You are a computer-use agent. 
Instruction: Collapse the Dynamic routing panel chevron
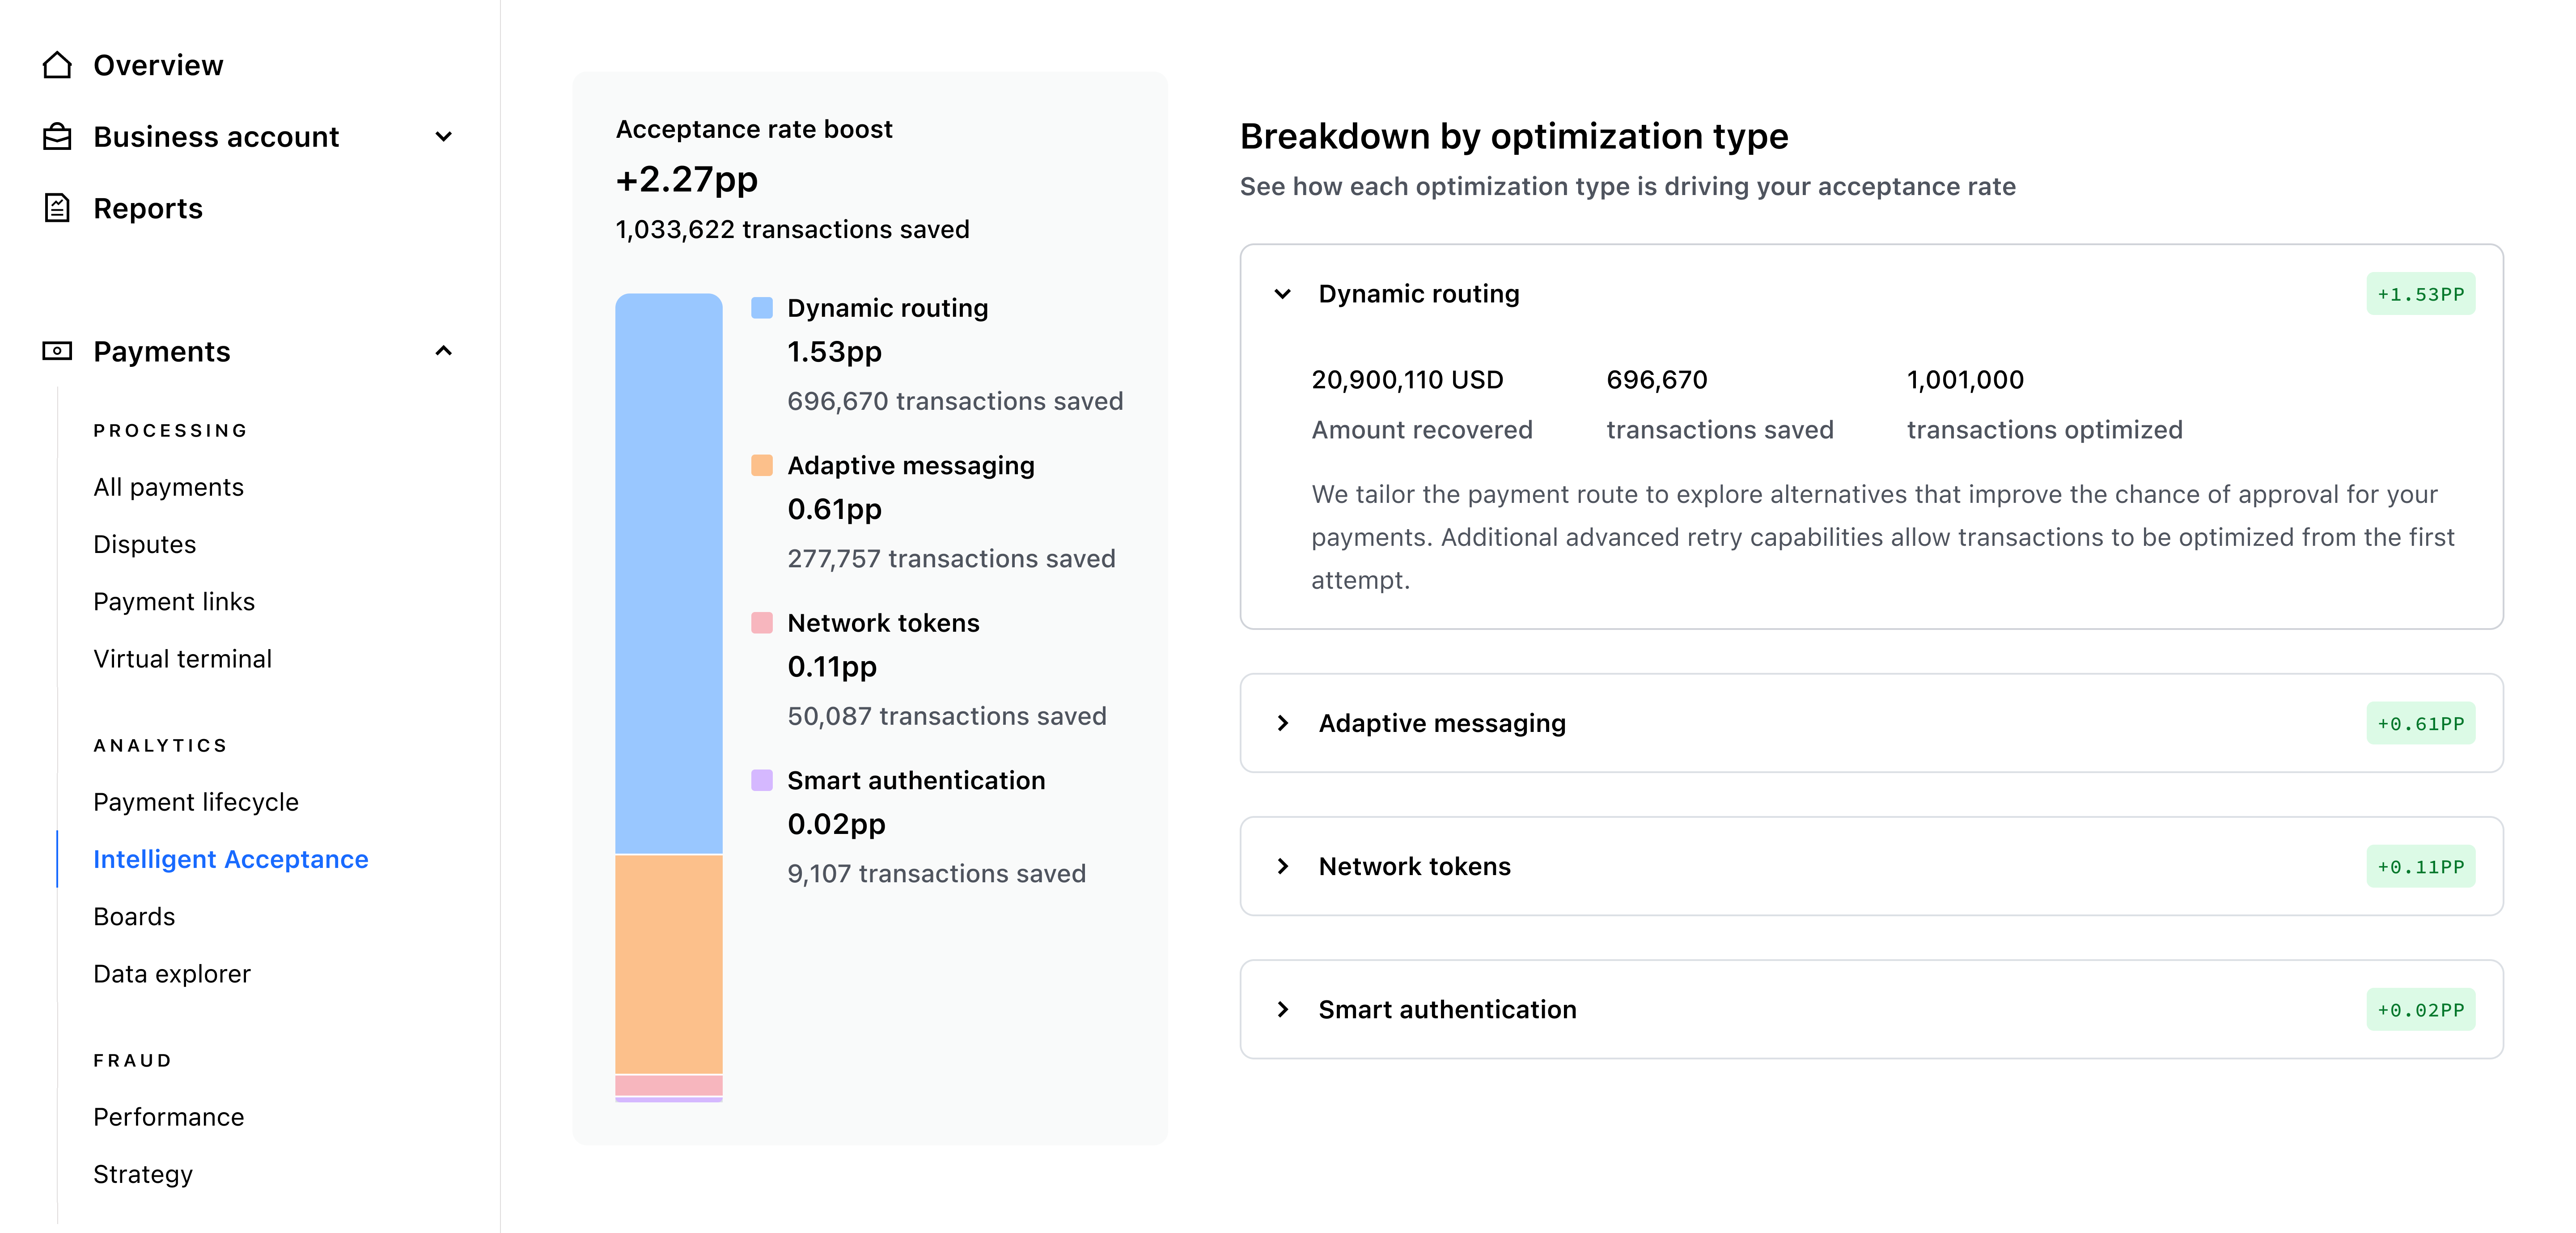[x=1283, y=294]
